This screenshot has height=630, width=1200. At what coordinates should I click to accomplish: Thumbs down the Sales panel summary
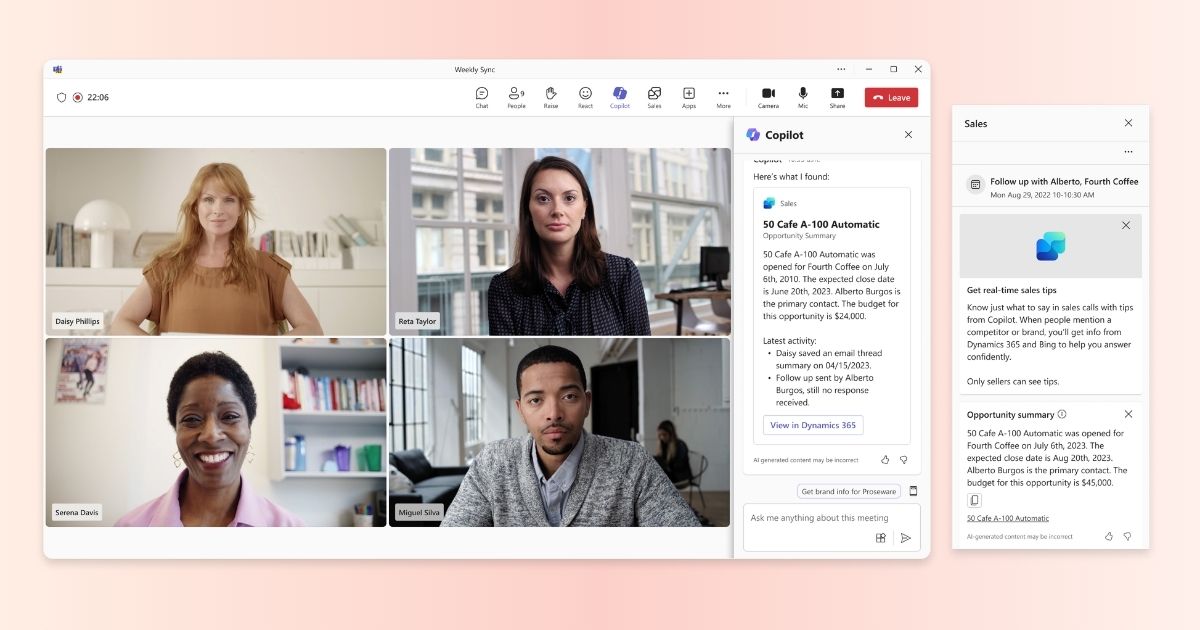tap(1127, 536)
